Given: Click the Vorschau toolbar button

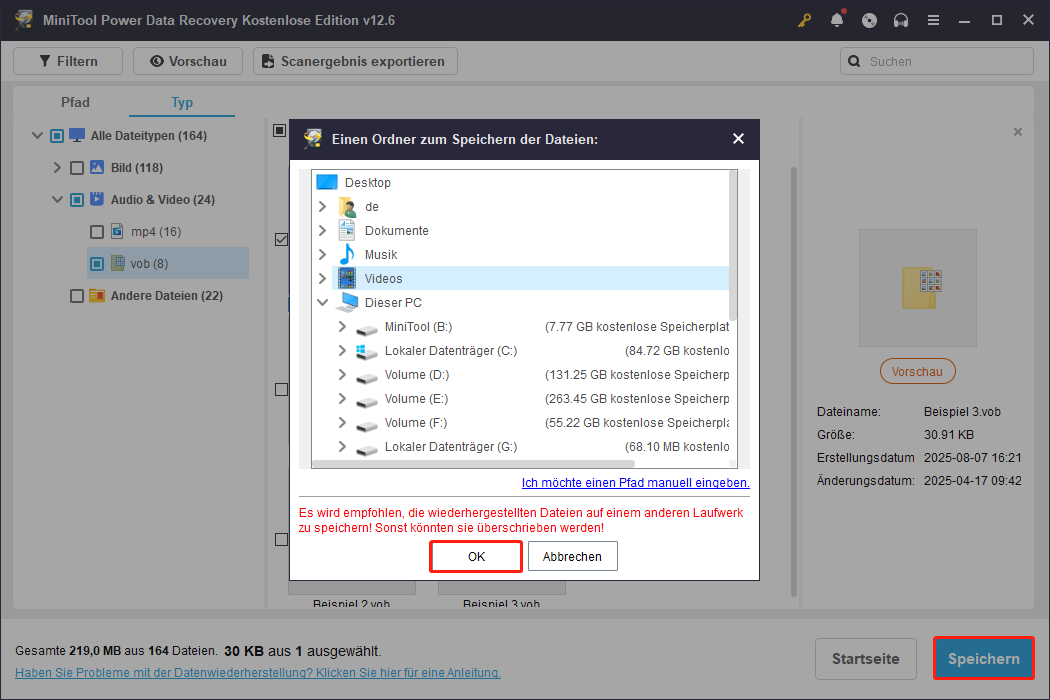Looking at the screenshot, I should (x=188, y=61).
